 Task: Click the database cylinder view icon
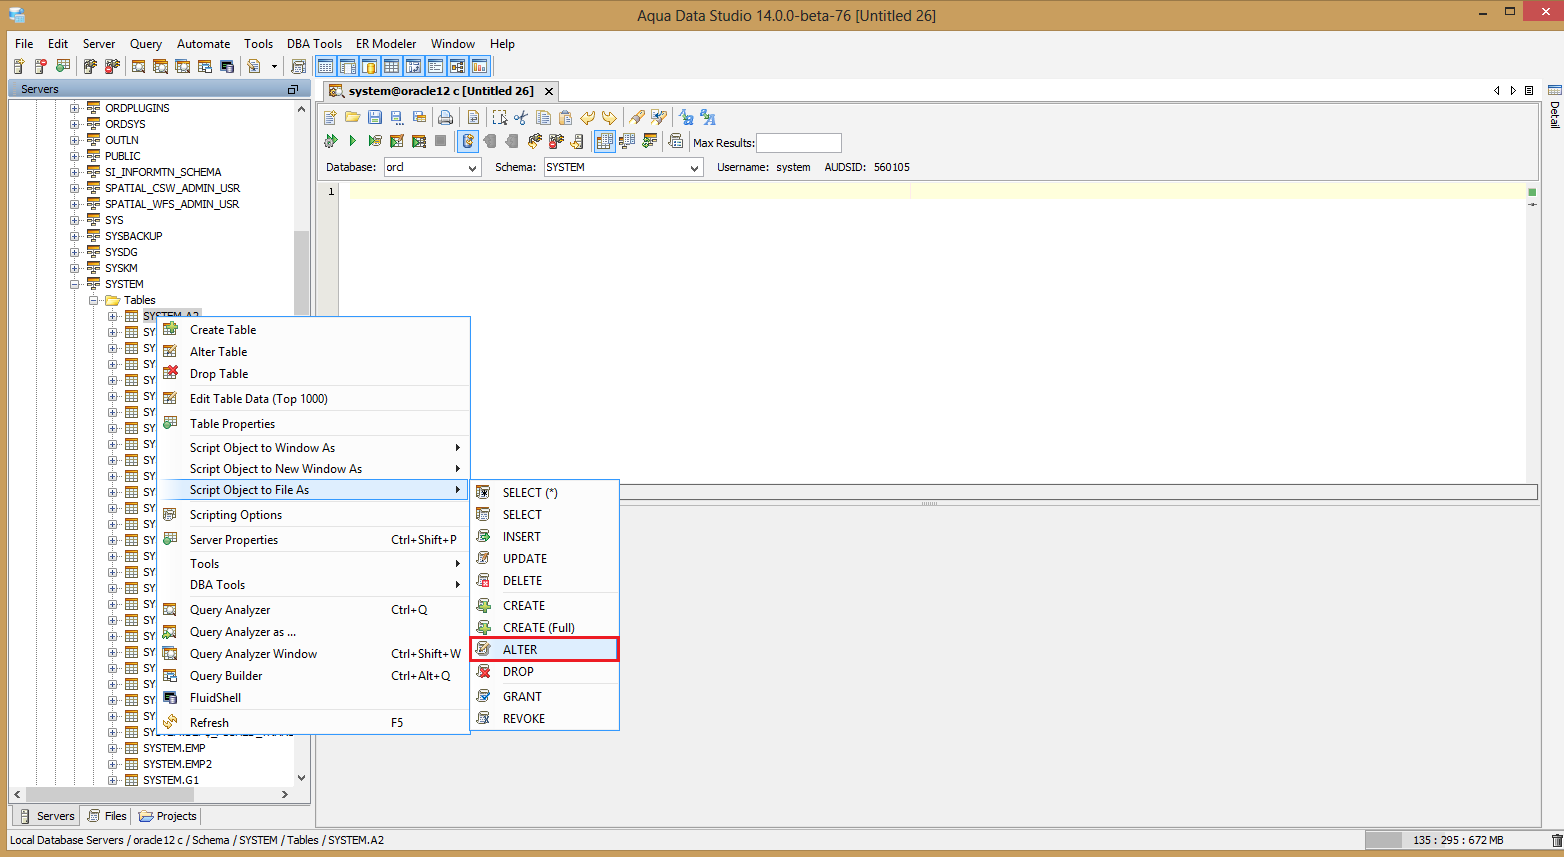pyautogui.click(x=370, y=66)
